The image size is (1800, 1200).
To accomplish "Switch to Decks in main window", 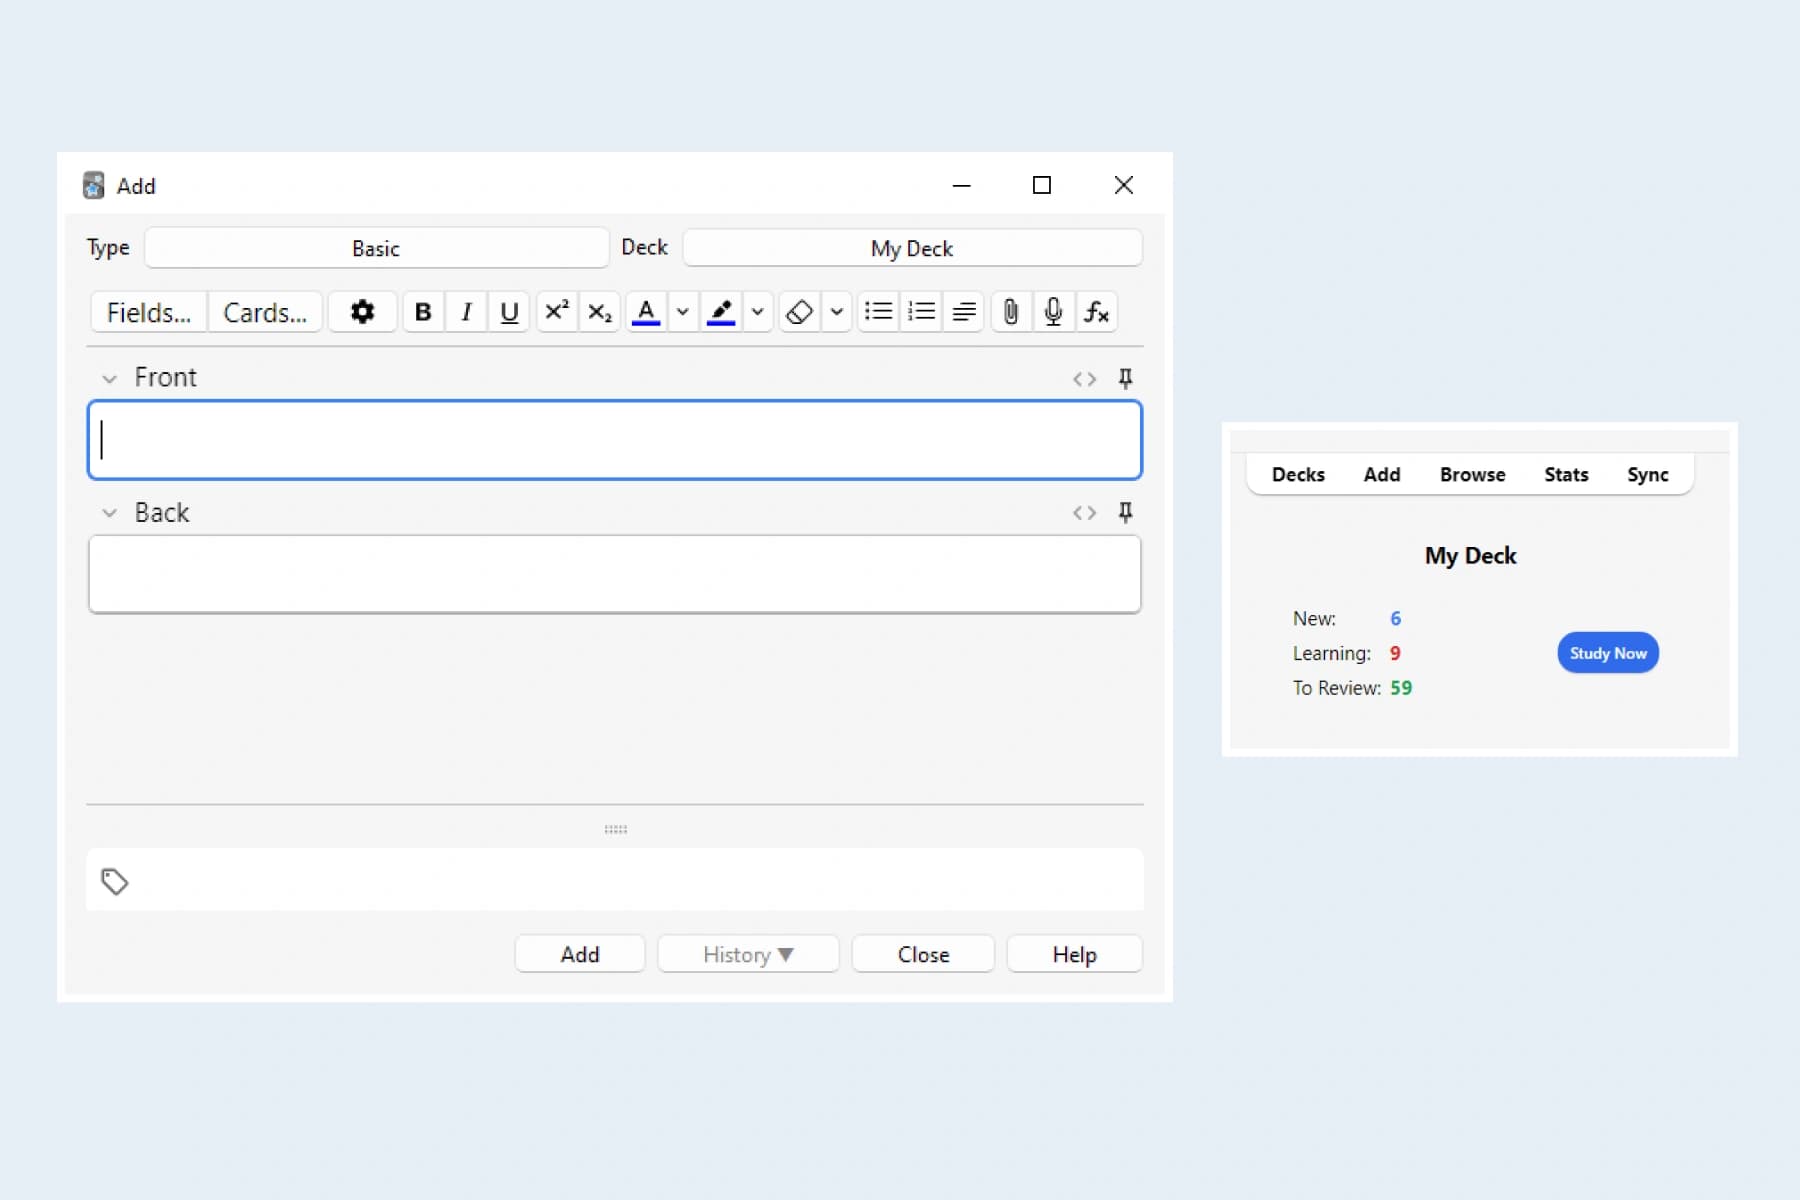I will (1298, 475).
